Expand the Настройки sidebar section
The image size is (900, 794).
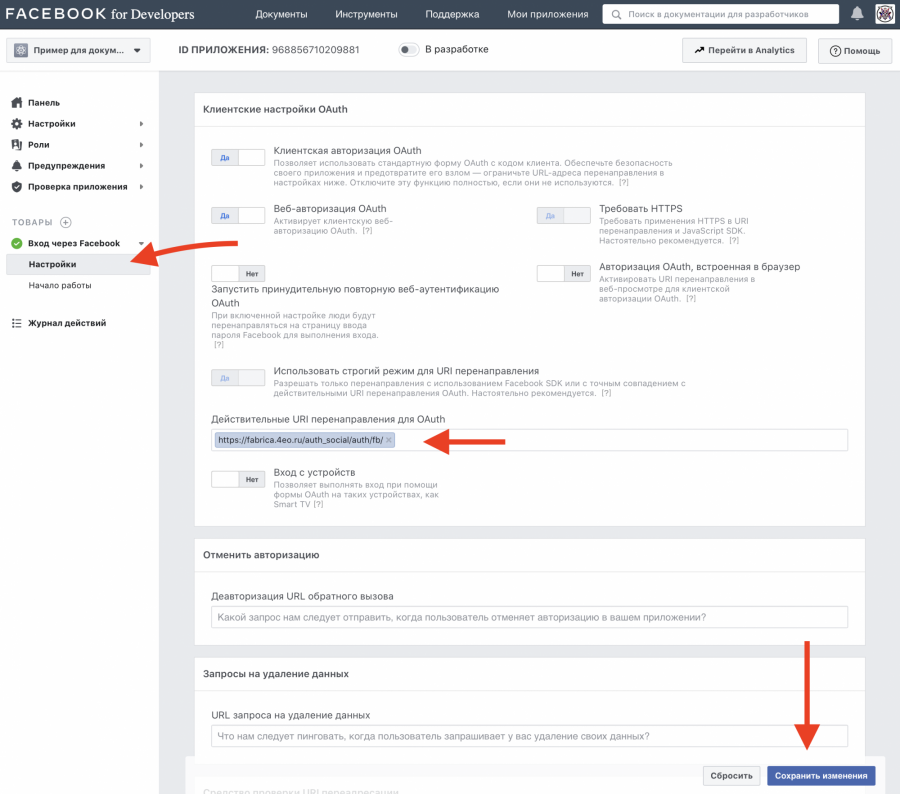141,124
